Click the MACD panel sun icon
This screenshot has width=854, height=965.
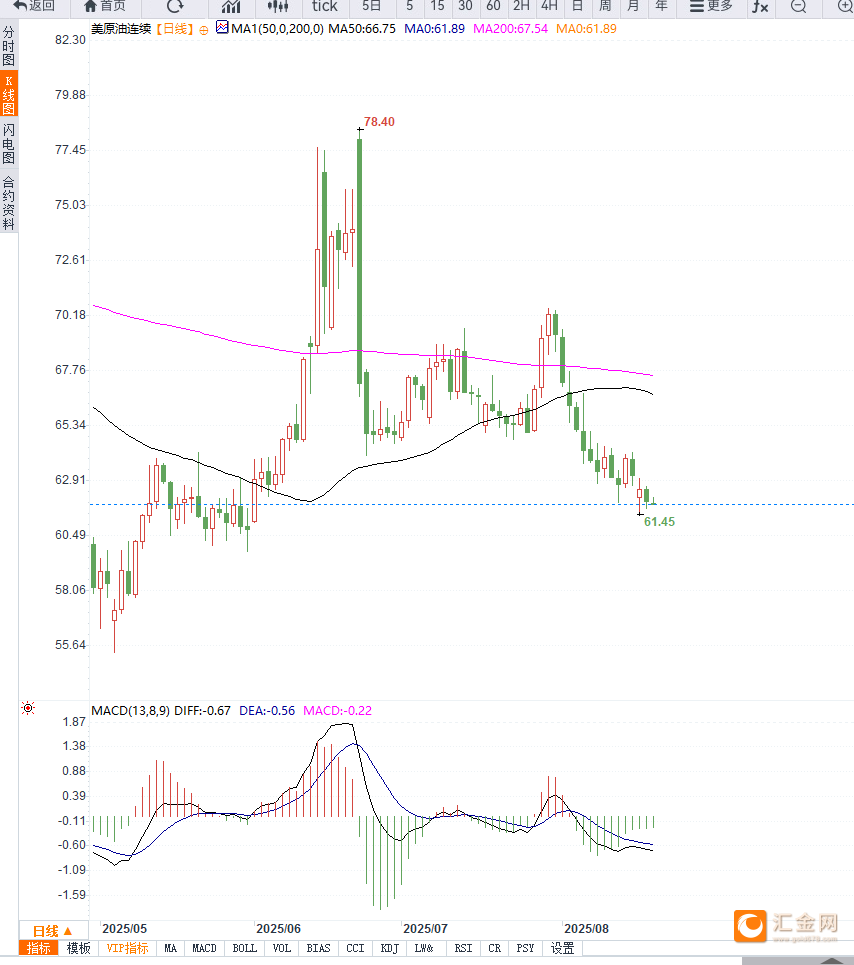pos(28,708)
